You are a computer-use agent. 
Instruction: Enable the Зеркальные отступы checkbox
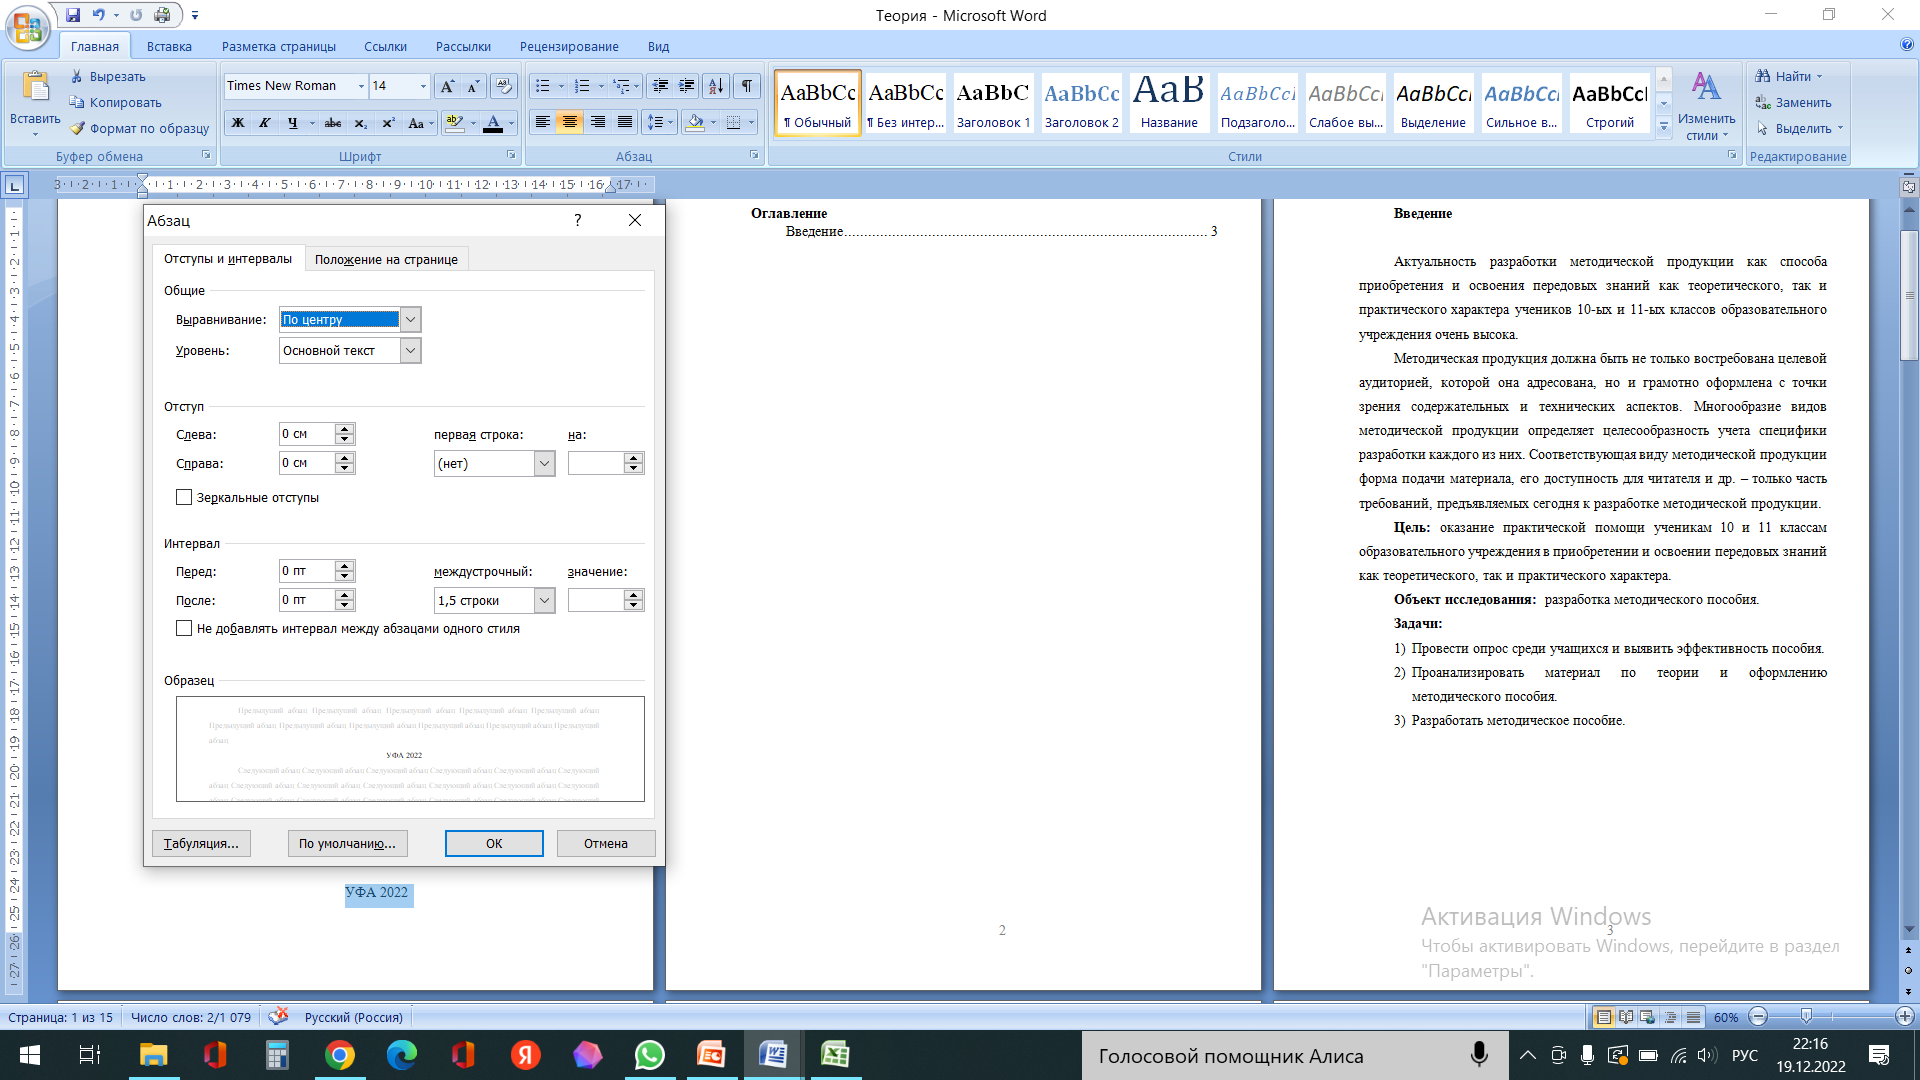pyautogui.click(x=184, y=497)
